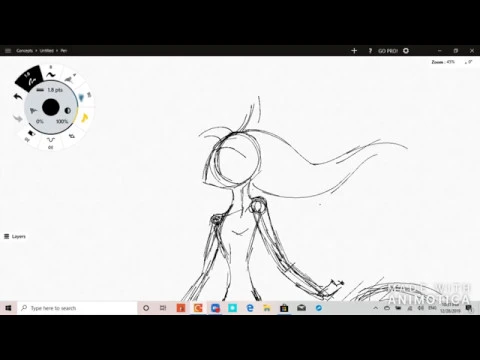
Task: Open the notification center icon
Action: coord(469,308)
